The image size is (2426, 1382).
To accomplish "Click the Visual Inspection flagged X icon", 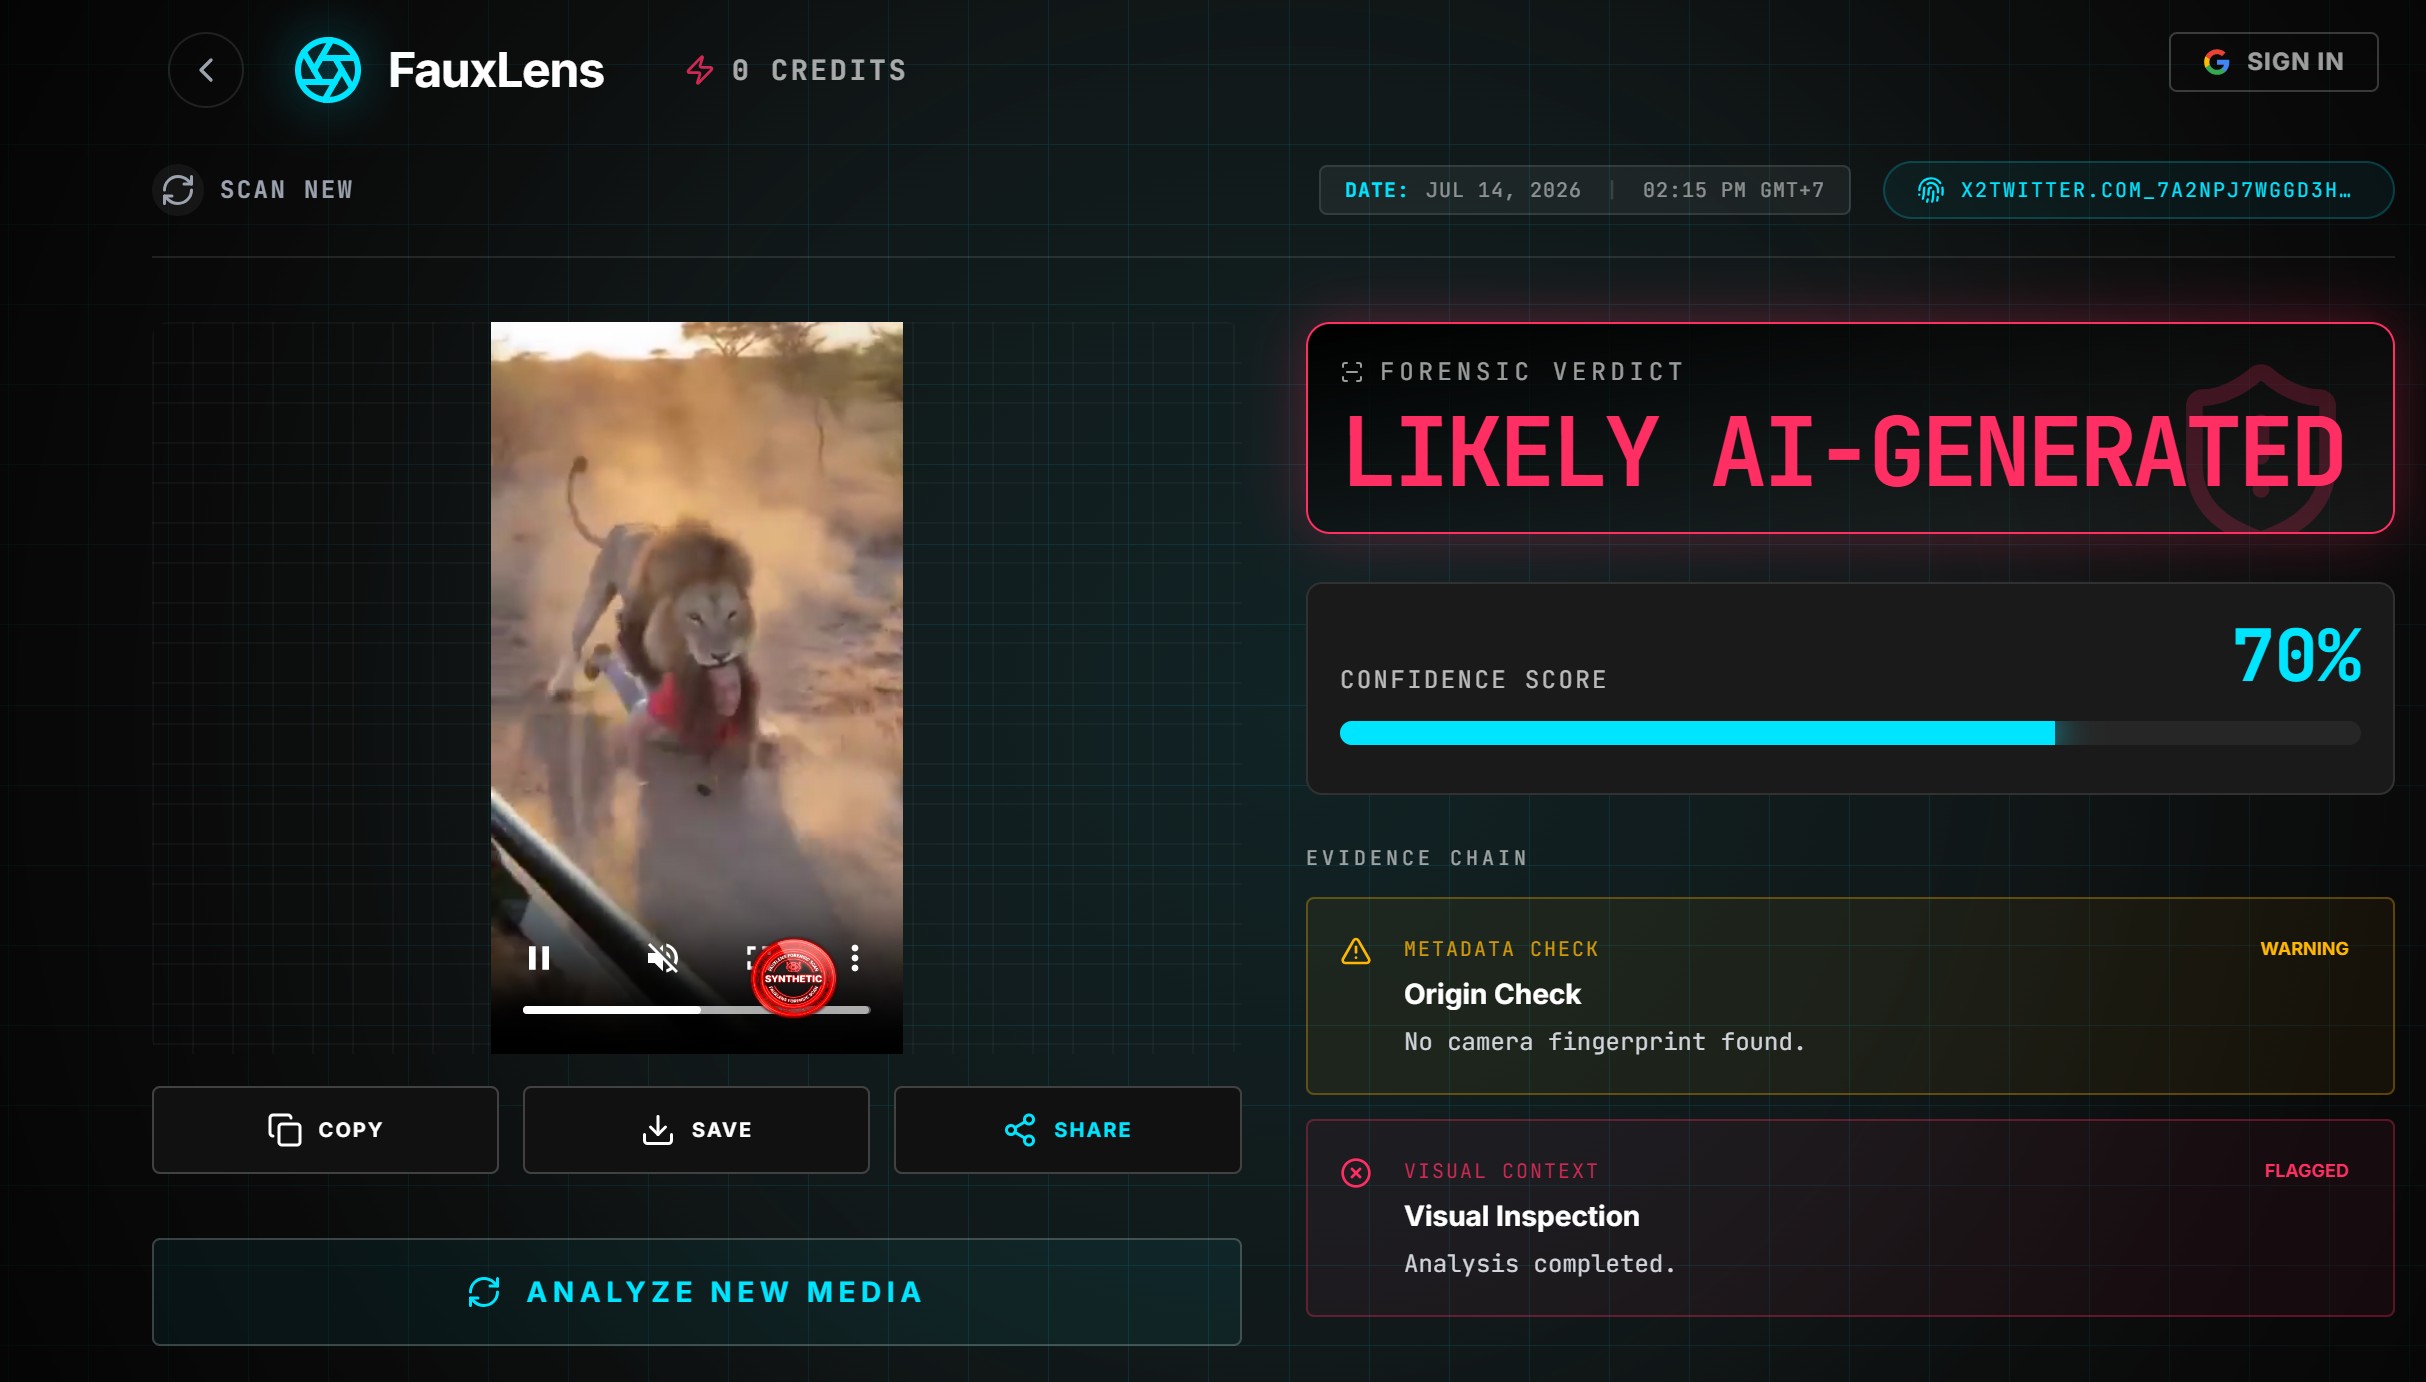I will pyautogui.click(x=1356, y=1172).
